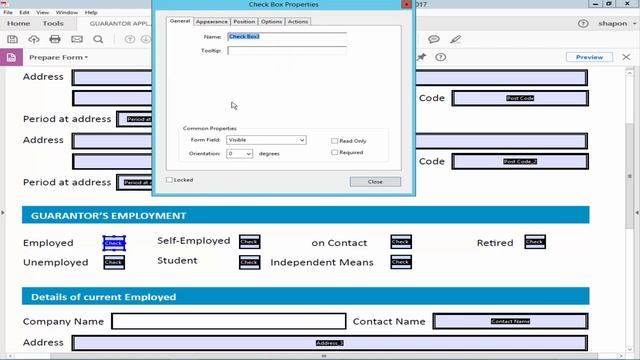This screenshot has height=360, width=640.
Task: Select the Address_3 form field
Action: 330,343
